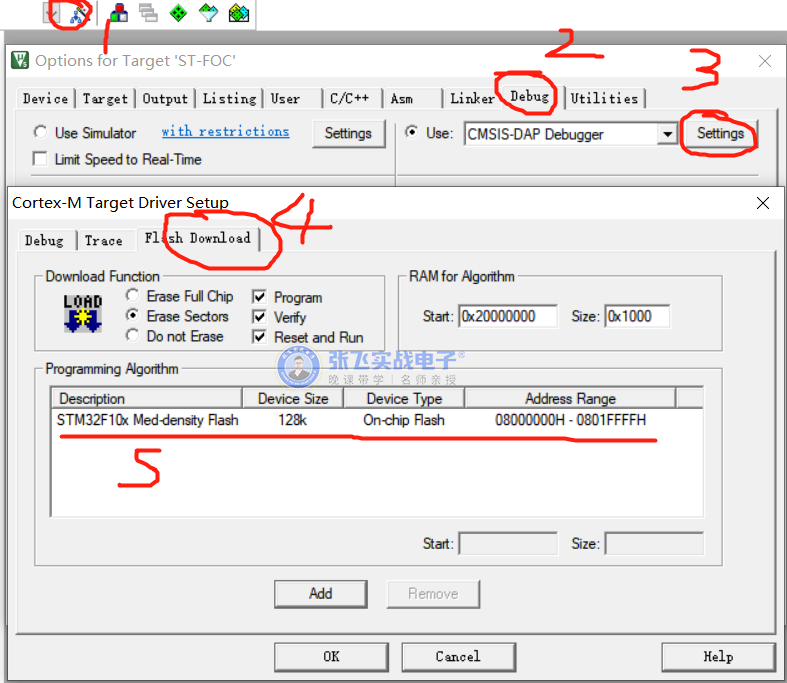Toggle the Verify checkbox
Screen dimensions: 787x683
259,317
